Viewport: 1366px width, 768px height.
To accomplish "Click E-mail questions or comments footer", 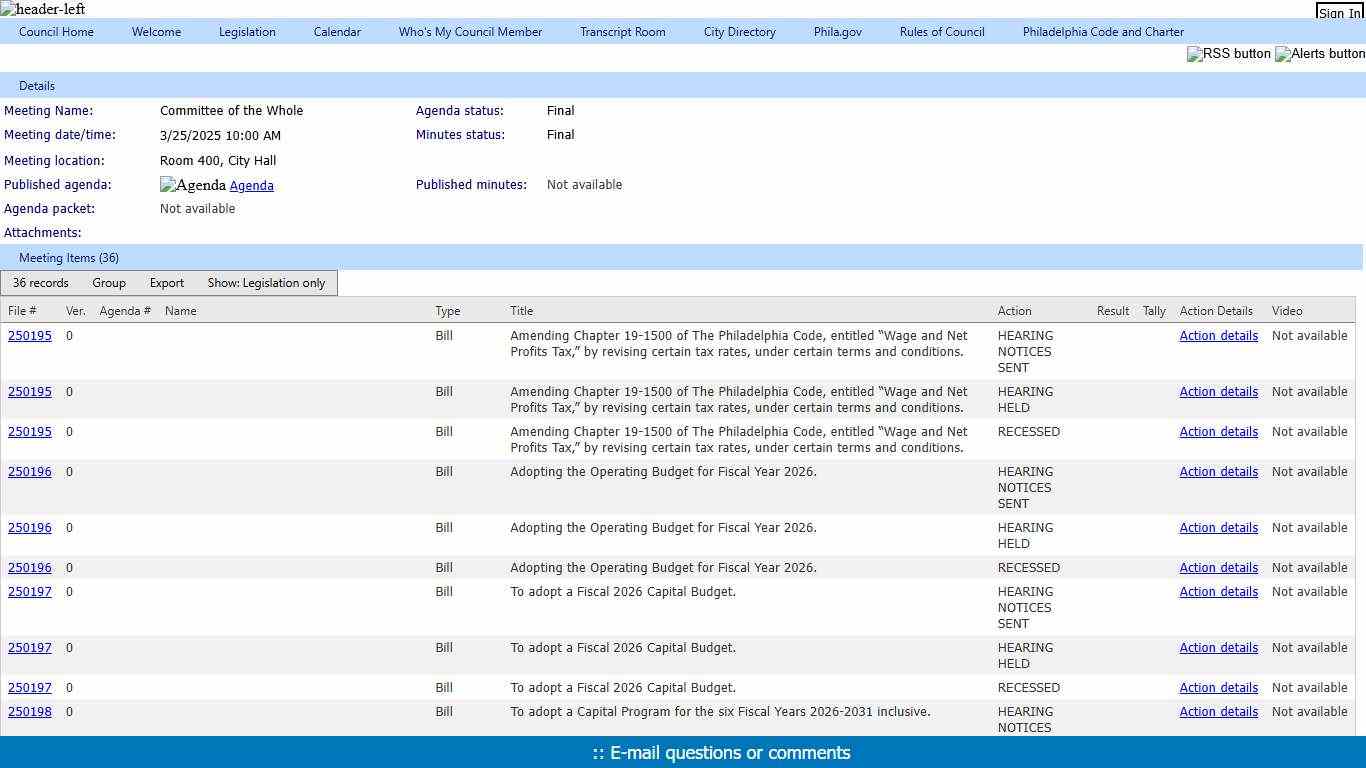I will click(721, 753).
